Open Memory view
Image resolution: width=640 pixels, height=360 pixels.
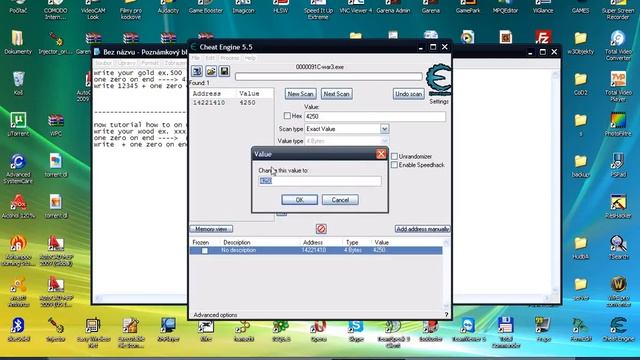coord(211,229)
